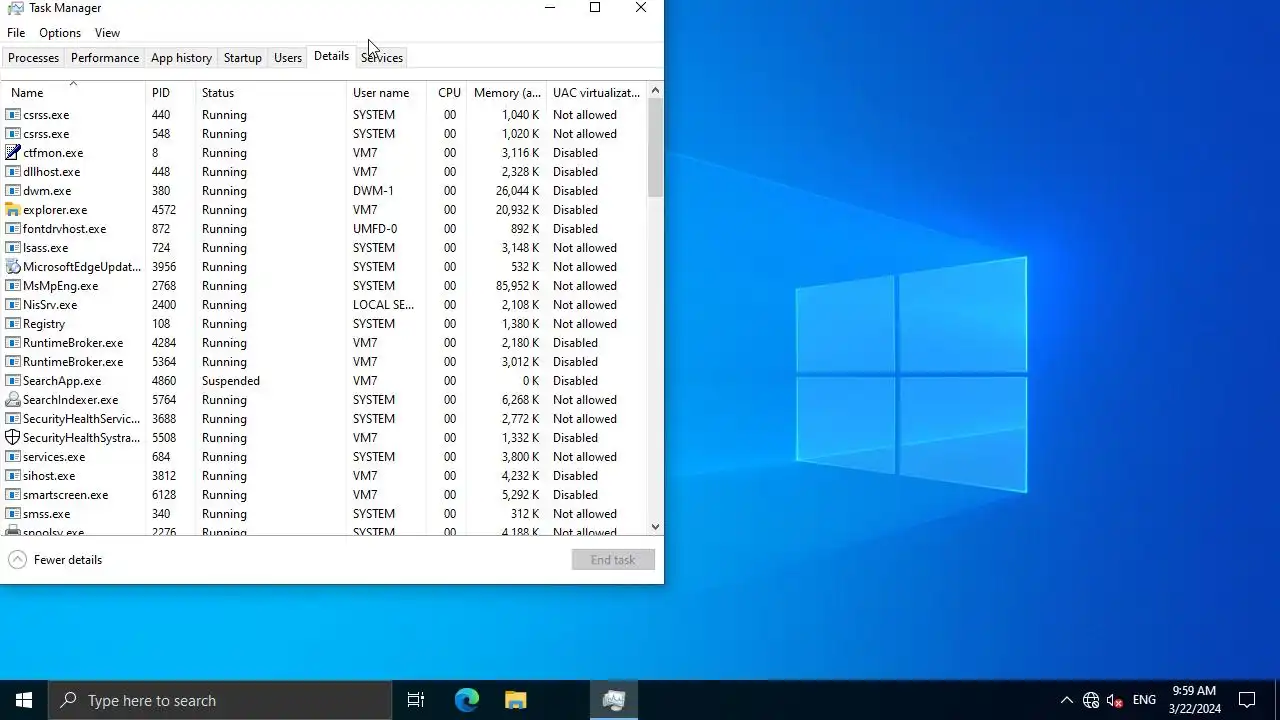The width and height of the screenshot is (1280, 720).
Task: Click the SecurityHealthSystray shield icon
Action: tap(13, 438)
